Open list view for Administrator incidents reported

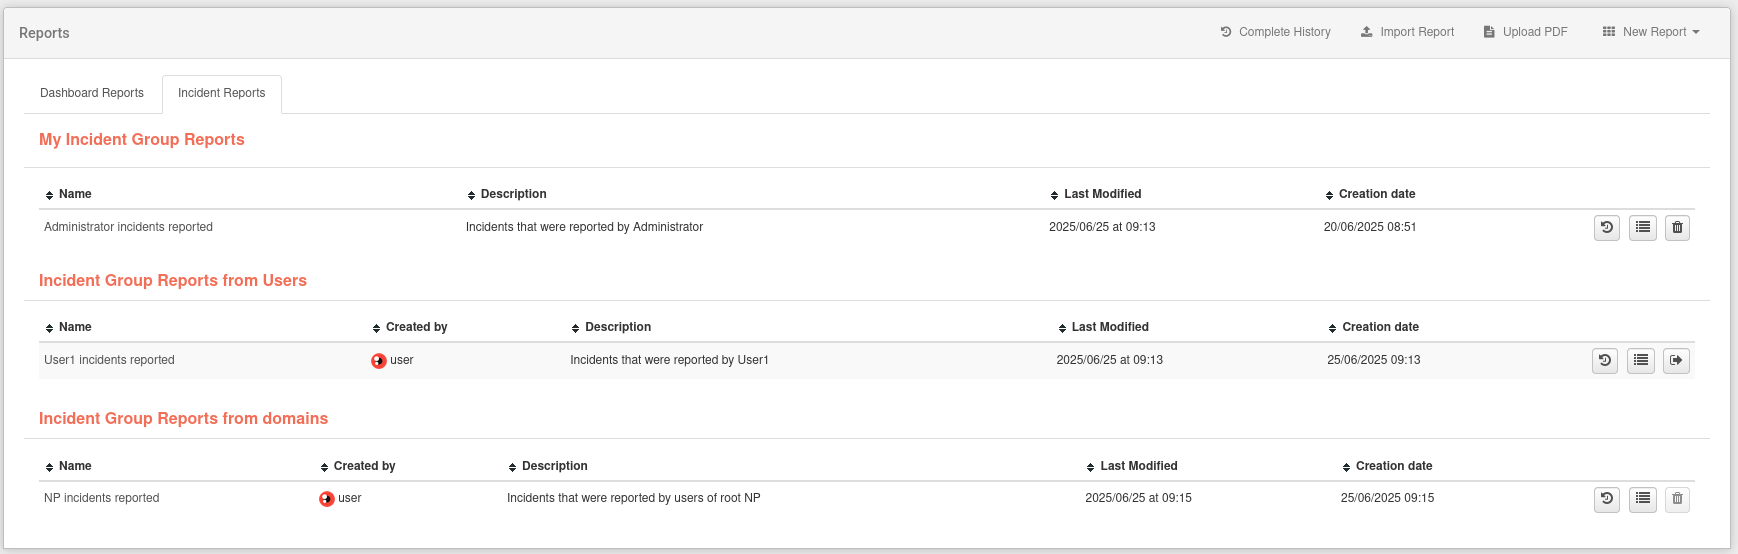1643,228
